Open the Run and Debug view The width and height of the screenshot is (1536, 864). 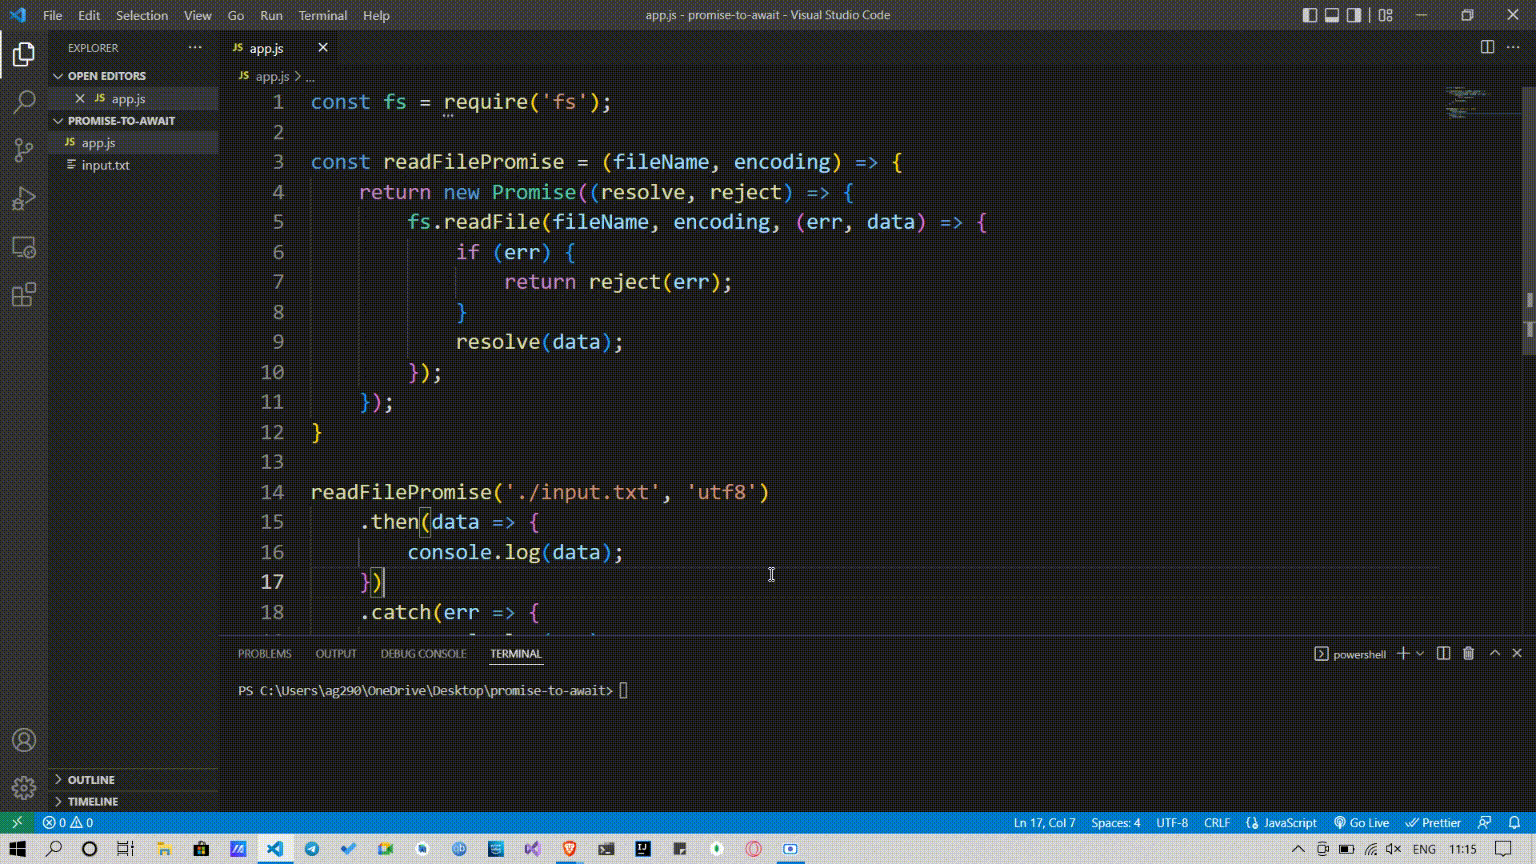pyautogui.click(x=23, y=197)
